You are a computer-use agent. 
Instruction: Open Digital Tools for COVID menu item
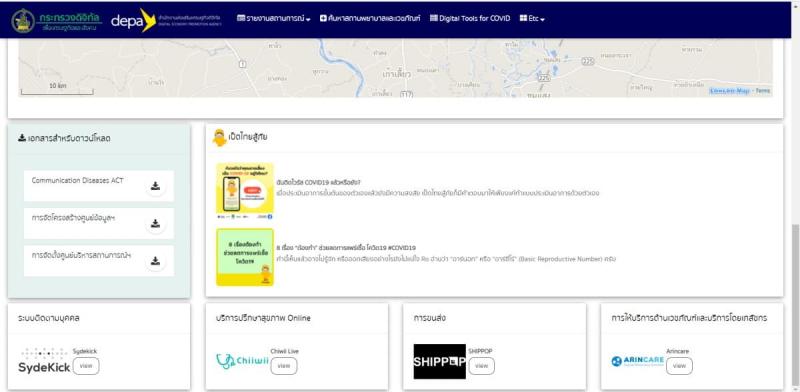click(470, 18)
